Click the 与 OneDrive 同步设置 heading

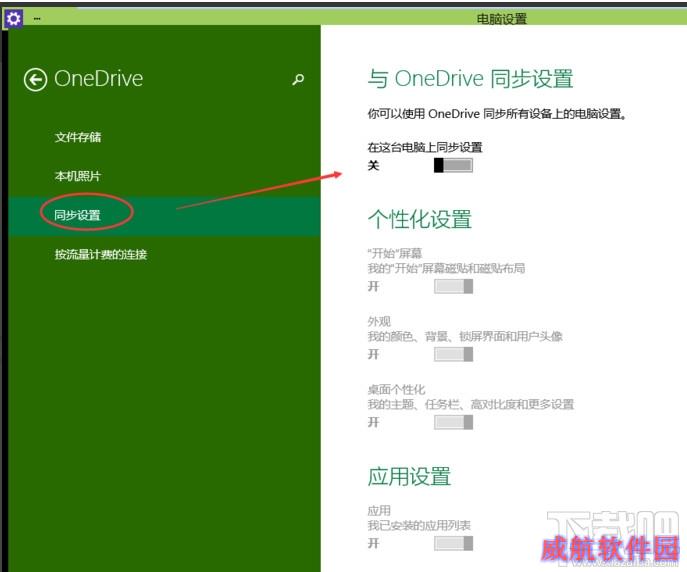click(x=471, y=79)
